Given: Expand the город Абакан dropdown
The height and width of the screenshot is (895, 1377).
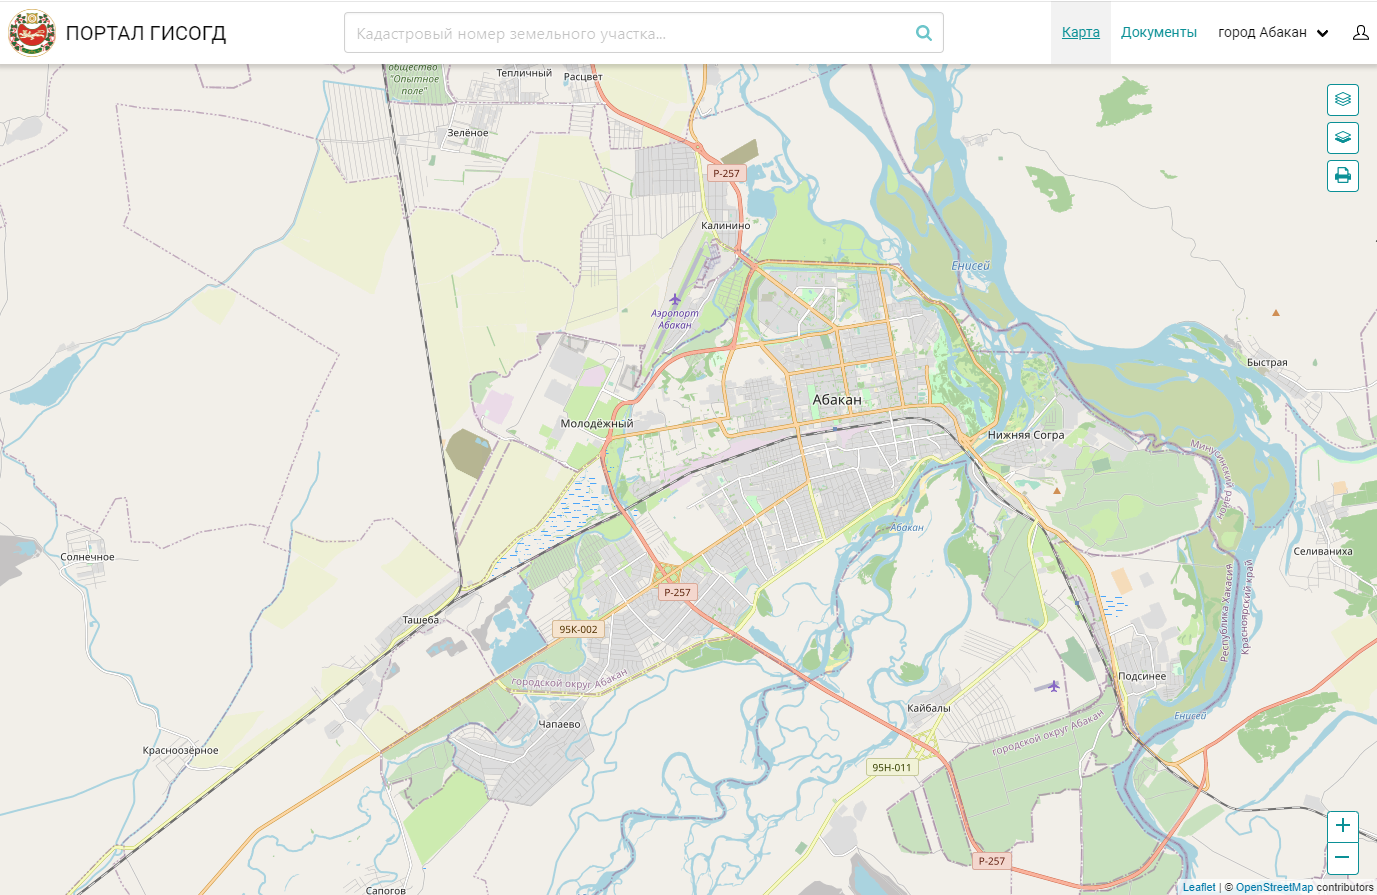Looking at the screenshot, I should click(1272, 33).
